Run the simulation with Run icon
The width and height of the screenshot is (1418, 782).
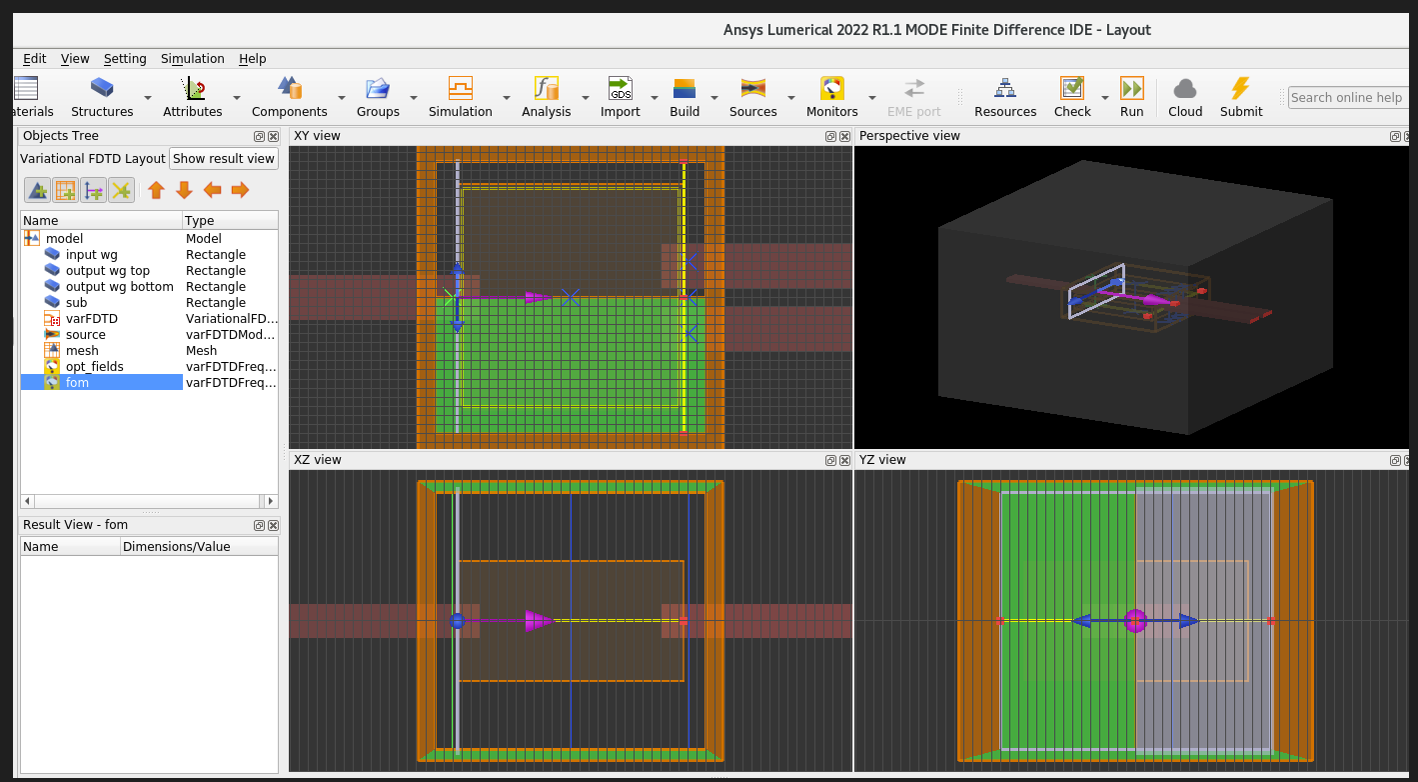point(1132,88)
